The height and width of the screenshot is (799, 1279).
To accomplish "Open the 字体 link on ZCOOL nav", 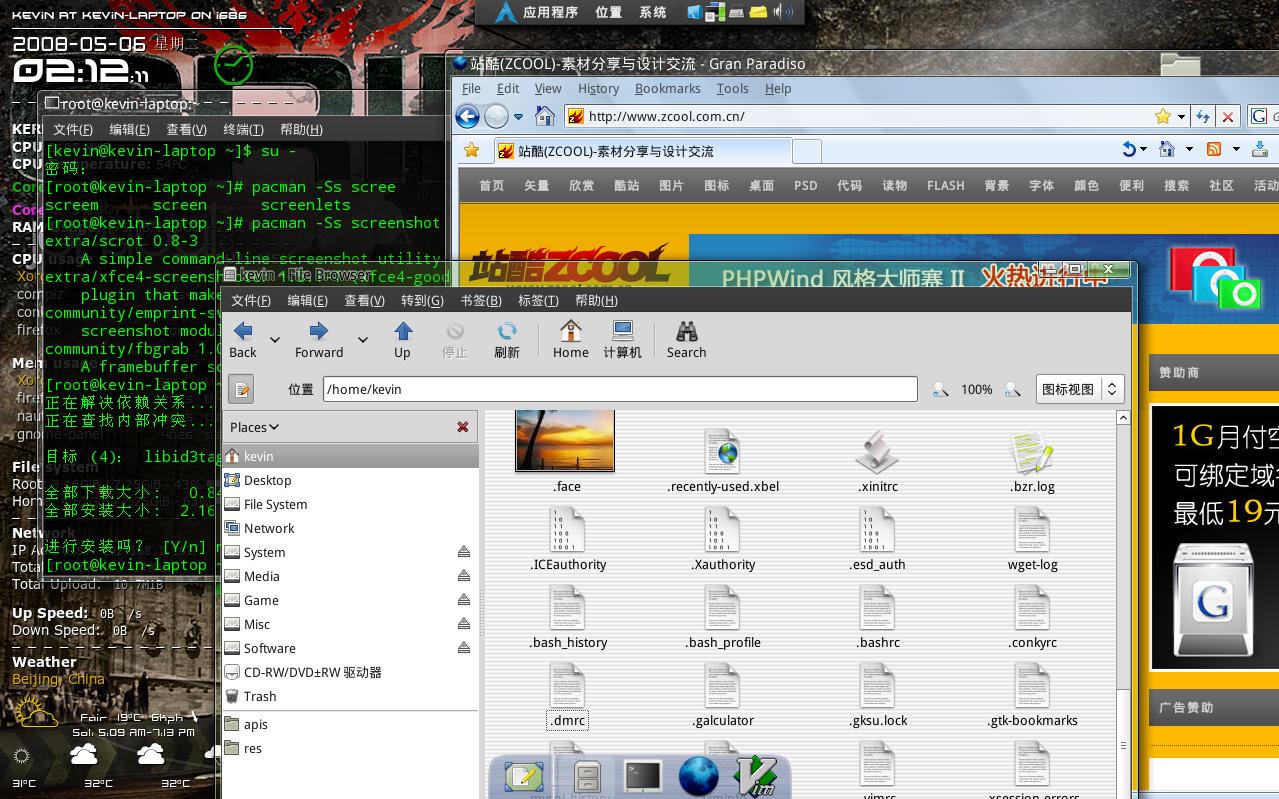I will (x=1042, y=185).
